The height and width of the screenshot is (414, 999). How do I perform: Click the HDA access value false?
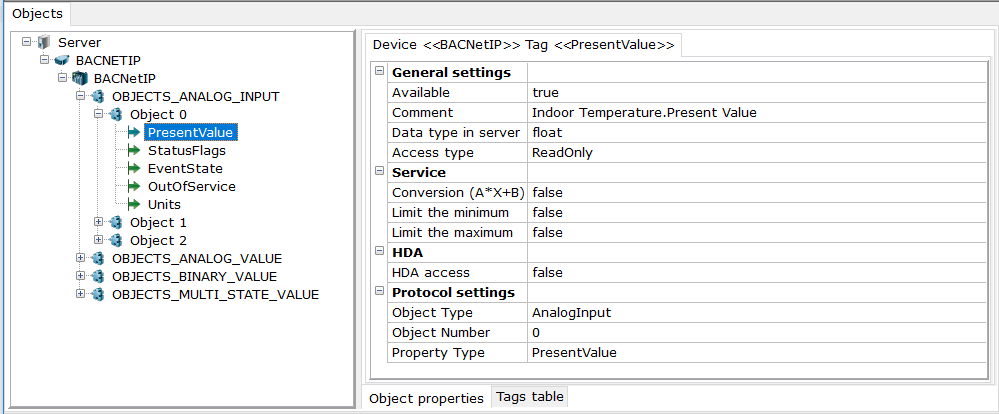coord(759,273)
